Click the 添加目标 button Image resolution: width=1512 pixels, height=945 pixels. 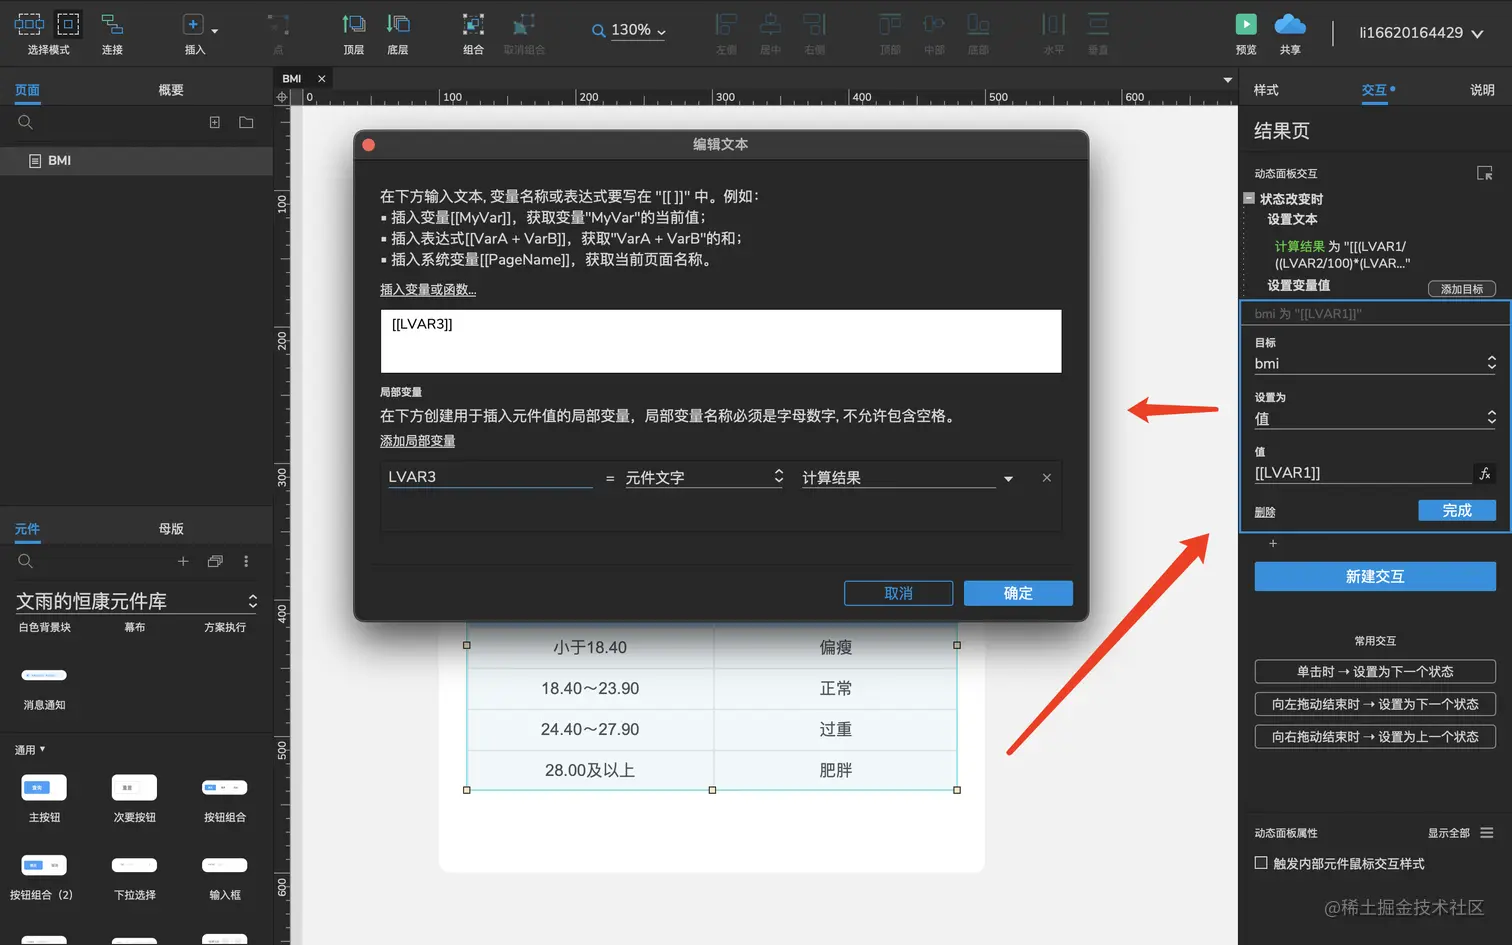tap(1462, 289)
